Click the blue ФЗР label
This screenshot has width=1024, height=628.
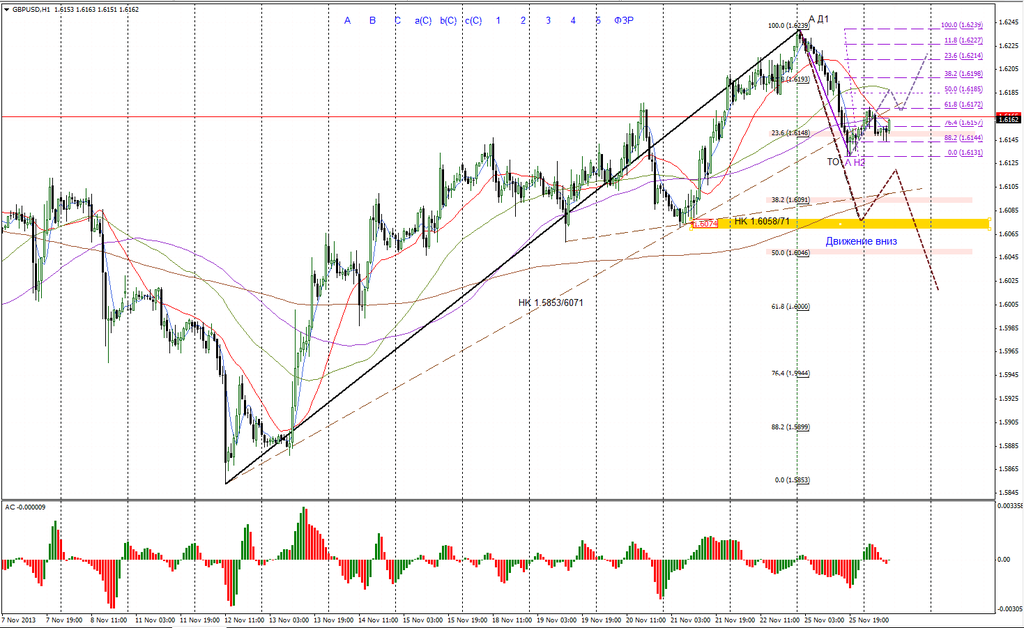click(624, 20)
